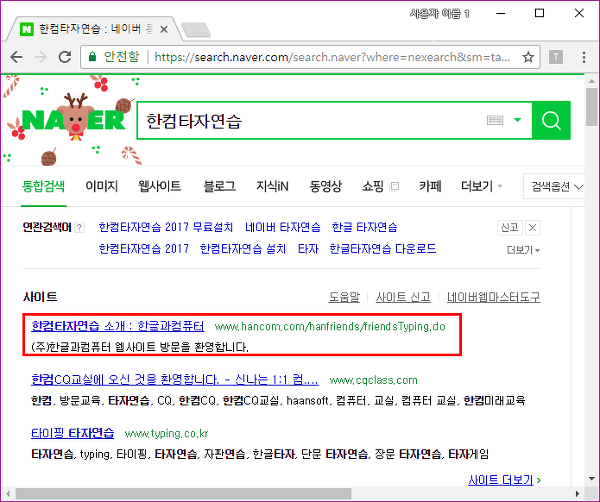The height and width of the screenshot is (502, 600).
Task: Click the green secure lock icon
Action: (x=92, y=57)
